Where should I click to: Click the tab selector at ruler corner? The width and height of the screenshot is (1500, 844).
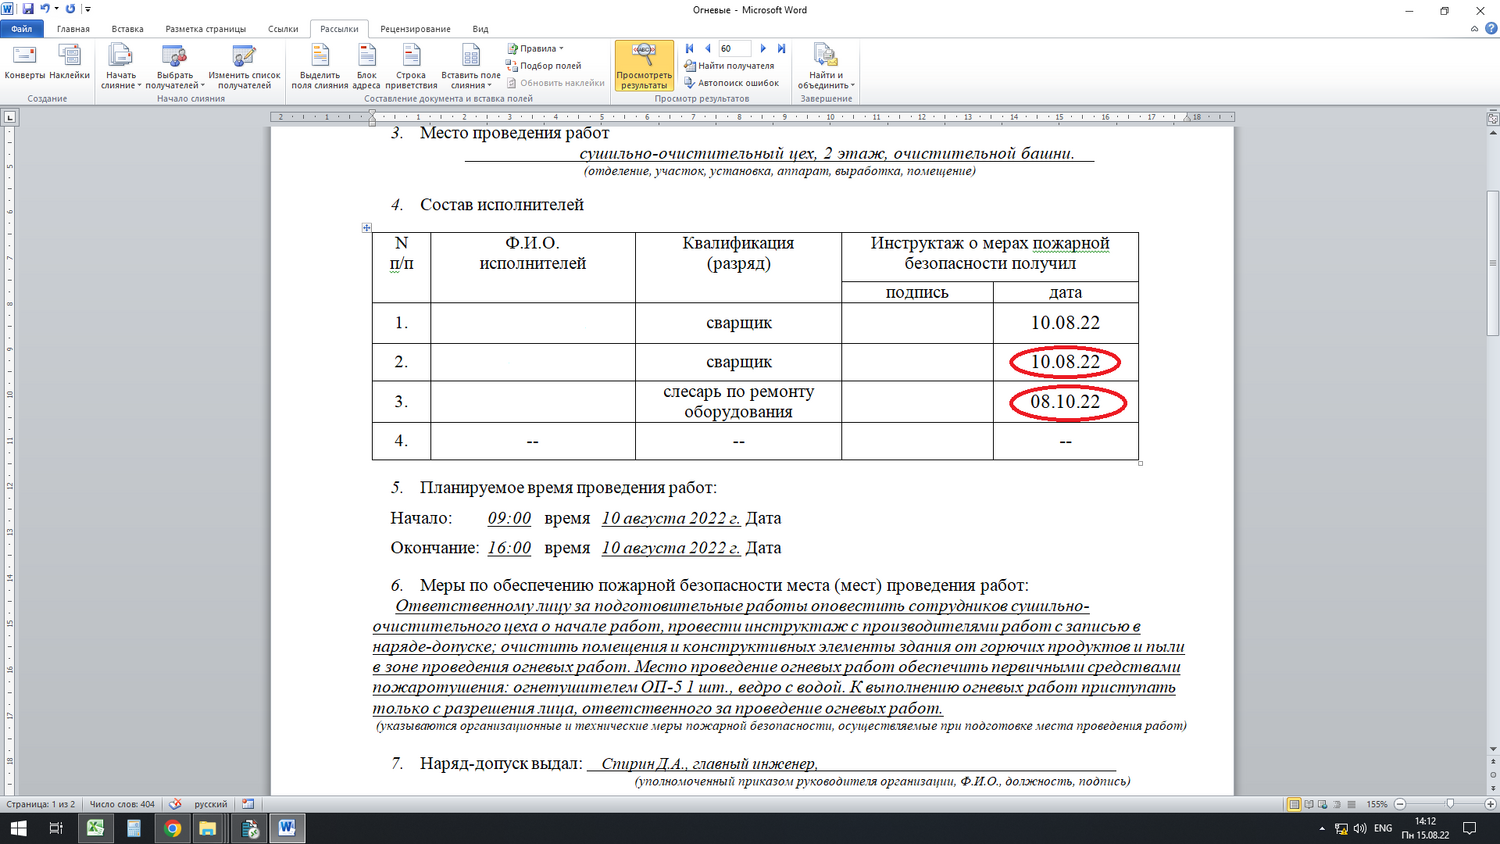(10, 117)
